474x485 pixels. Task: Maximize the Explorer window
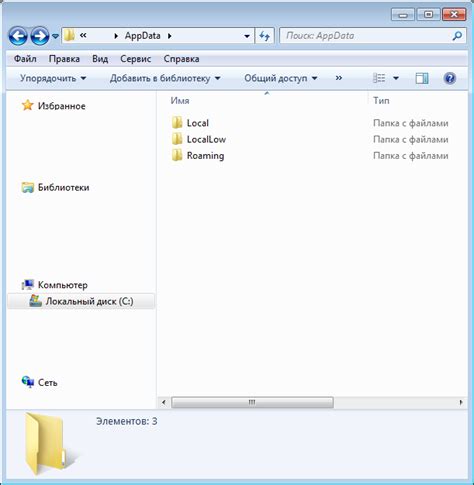tap(428, 15)
